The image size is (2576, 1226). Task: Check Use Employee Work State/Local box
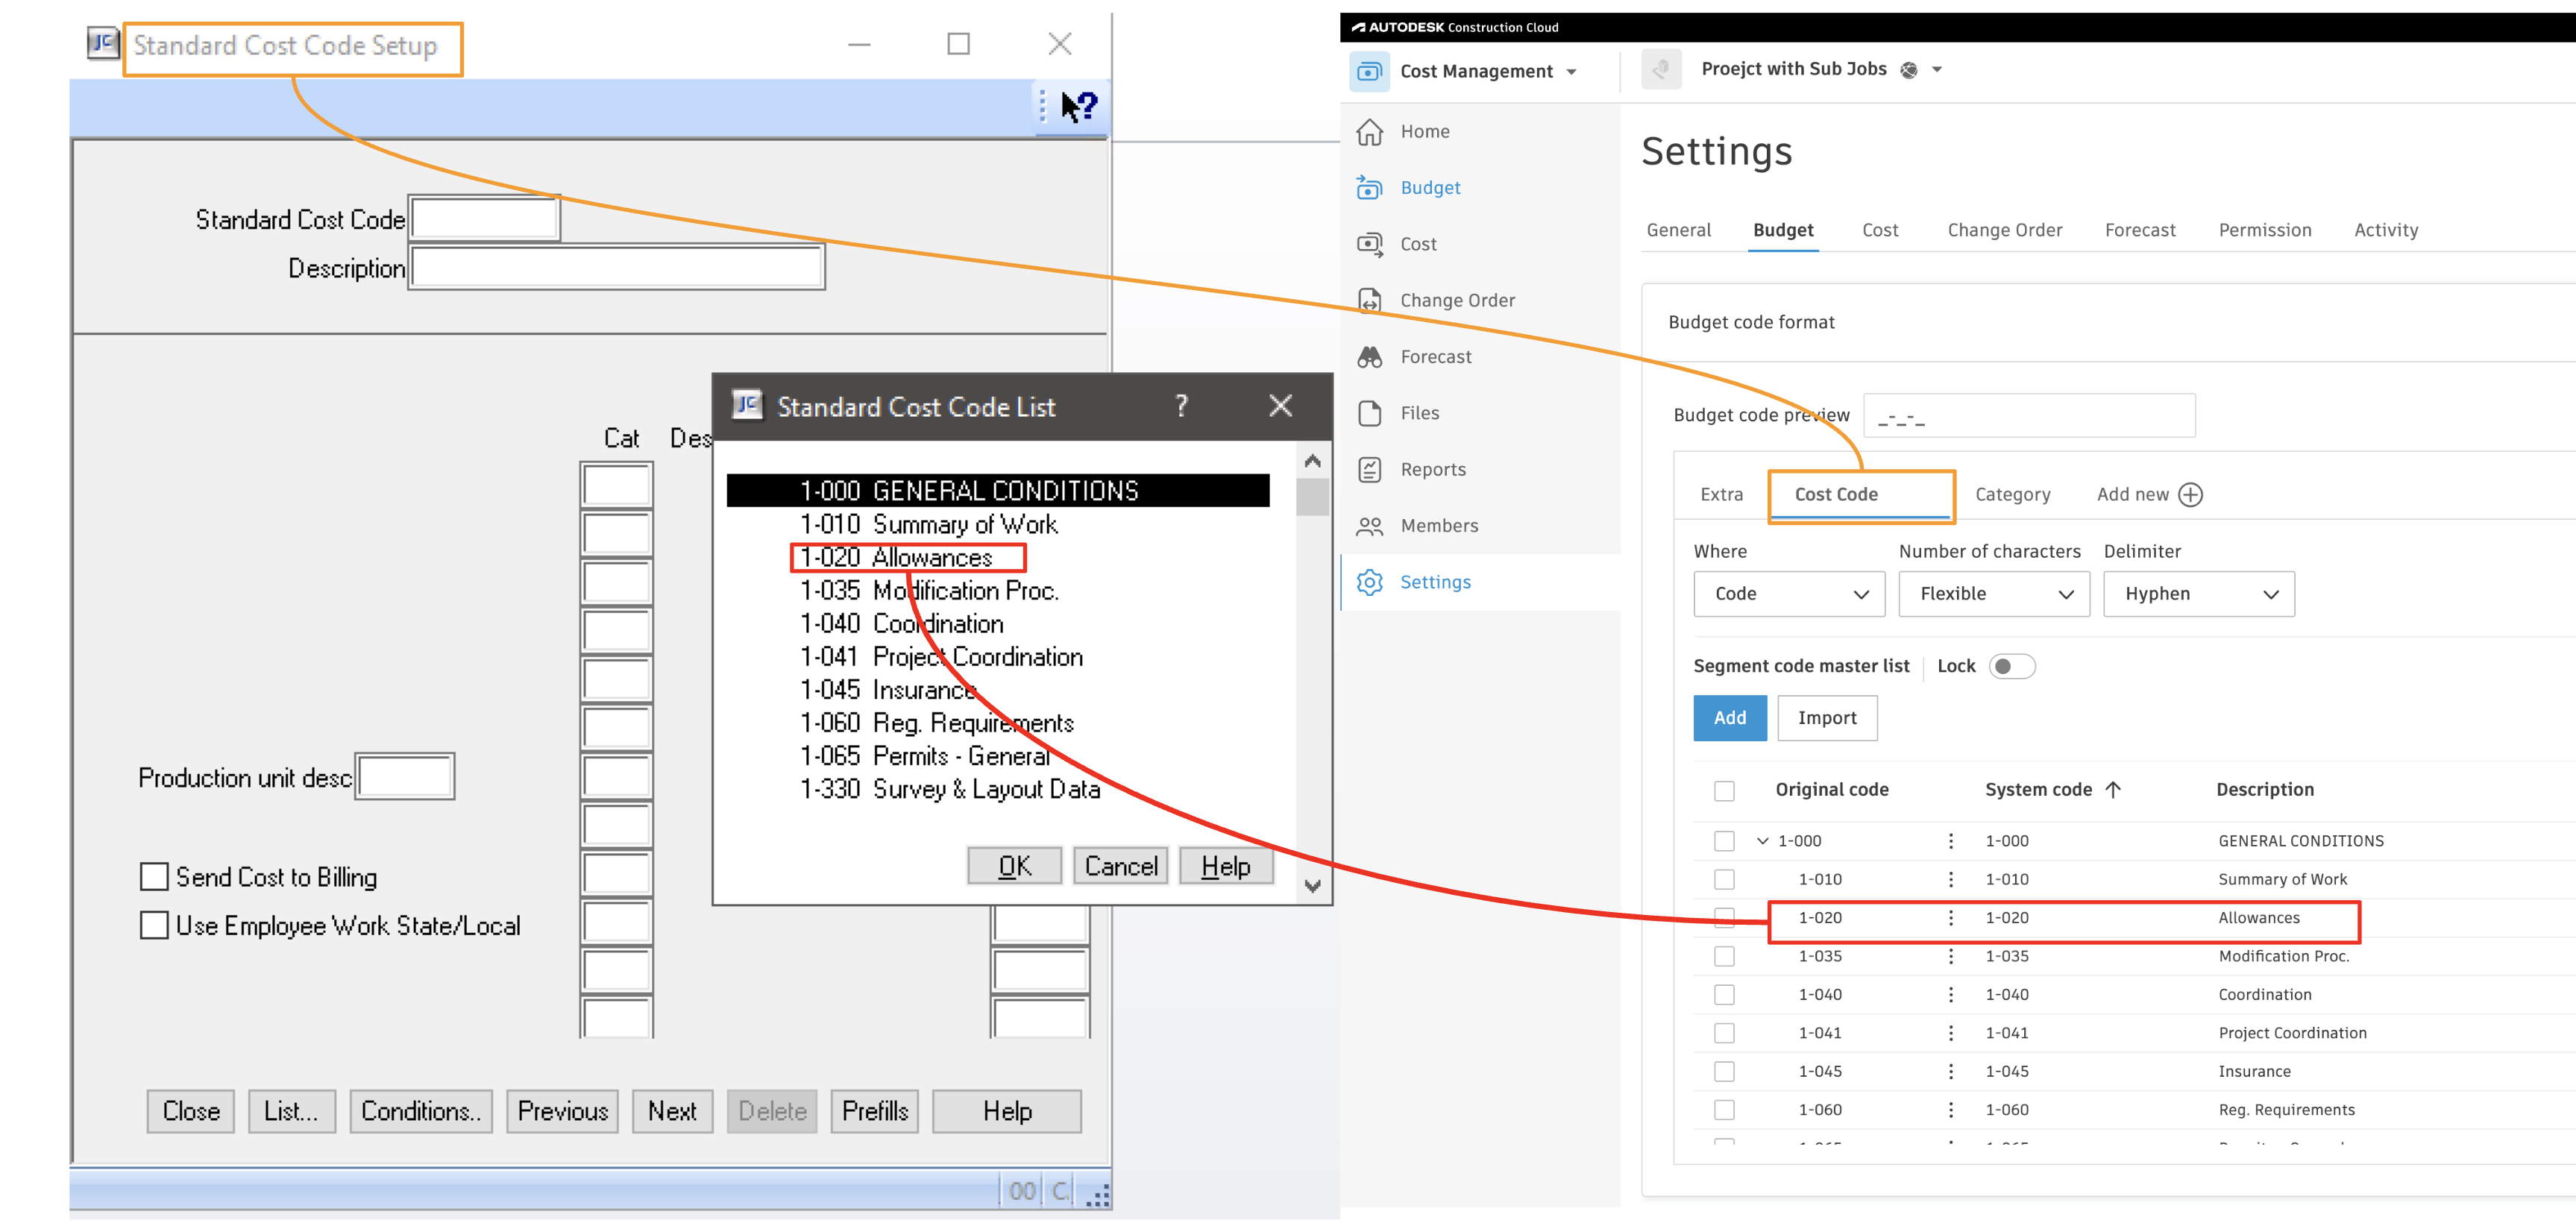pos(154,926)
